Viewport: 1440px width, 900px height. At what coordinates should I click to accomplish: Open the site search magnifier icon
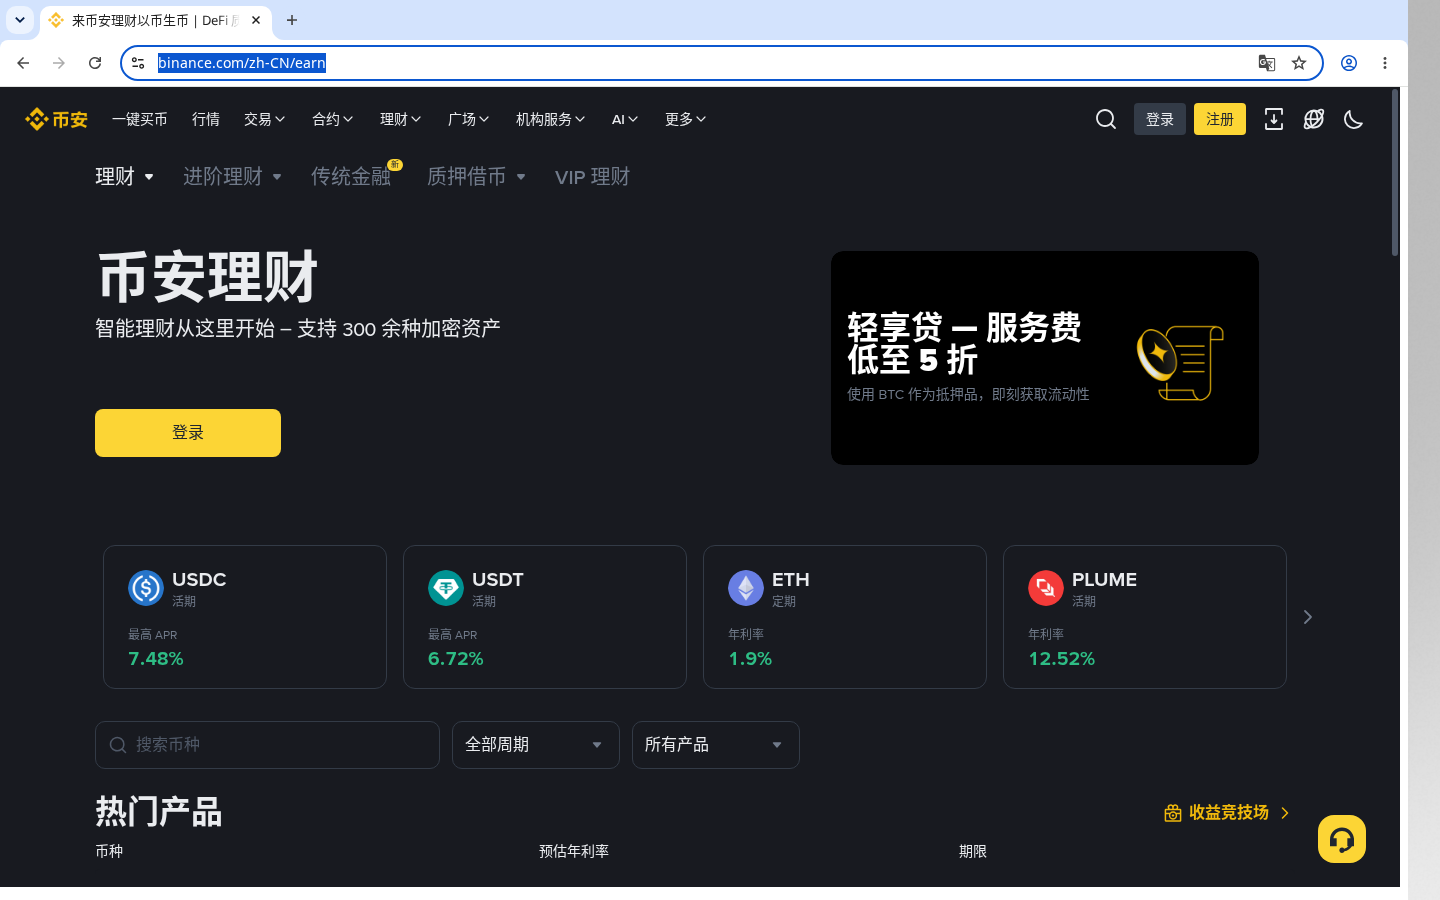(x=1106, y=119)
